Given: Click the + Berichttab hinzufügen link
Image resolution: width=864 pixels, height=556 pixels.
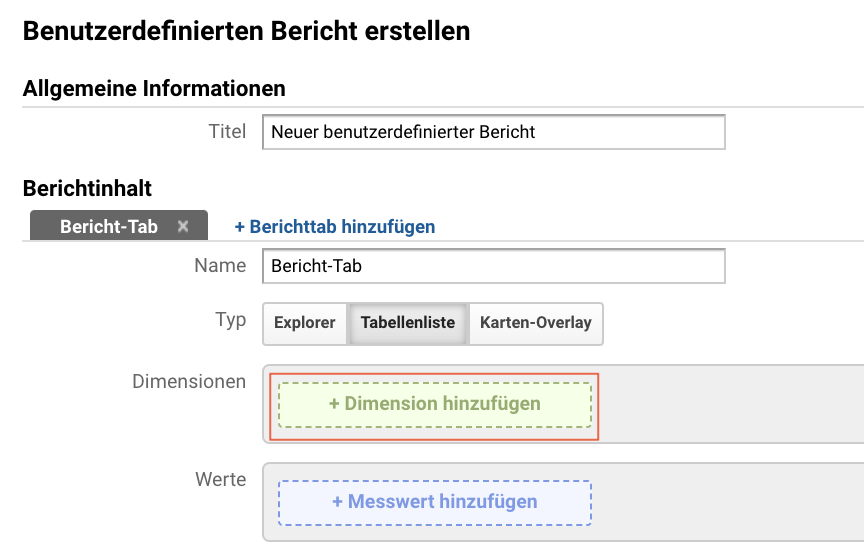Looking at the screenshot, I should pyautogui.click(x=335, y=226).
